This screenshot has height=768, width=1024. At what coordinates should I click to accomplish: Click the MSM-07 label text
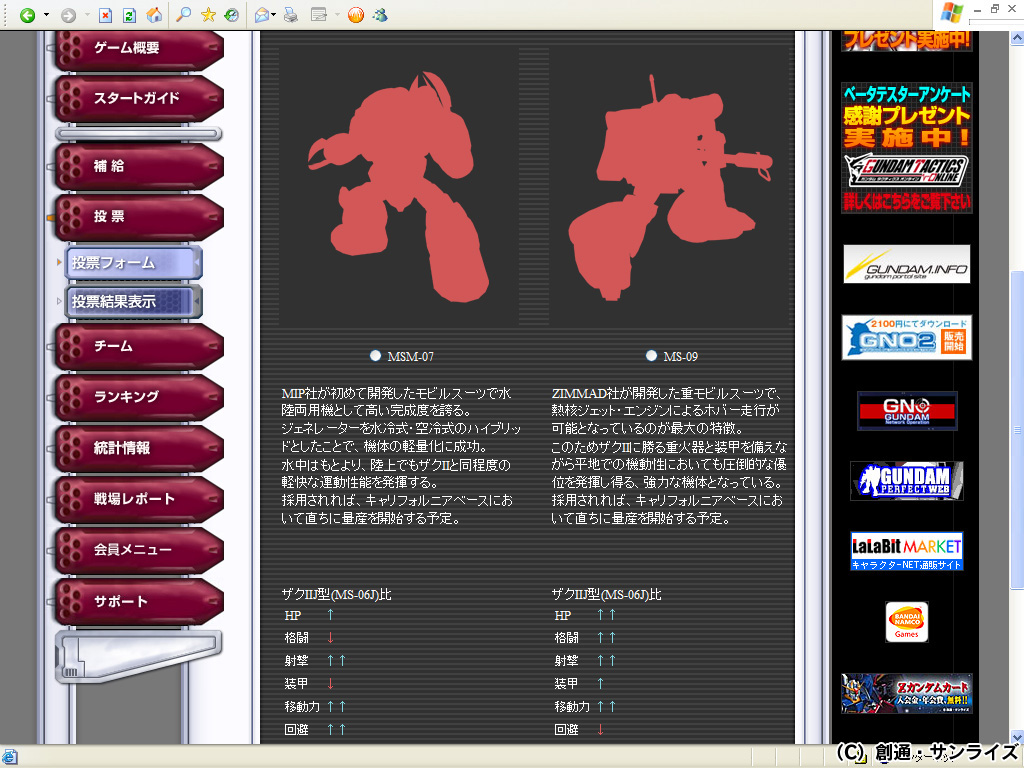[x=410, y=357]
